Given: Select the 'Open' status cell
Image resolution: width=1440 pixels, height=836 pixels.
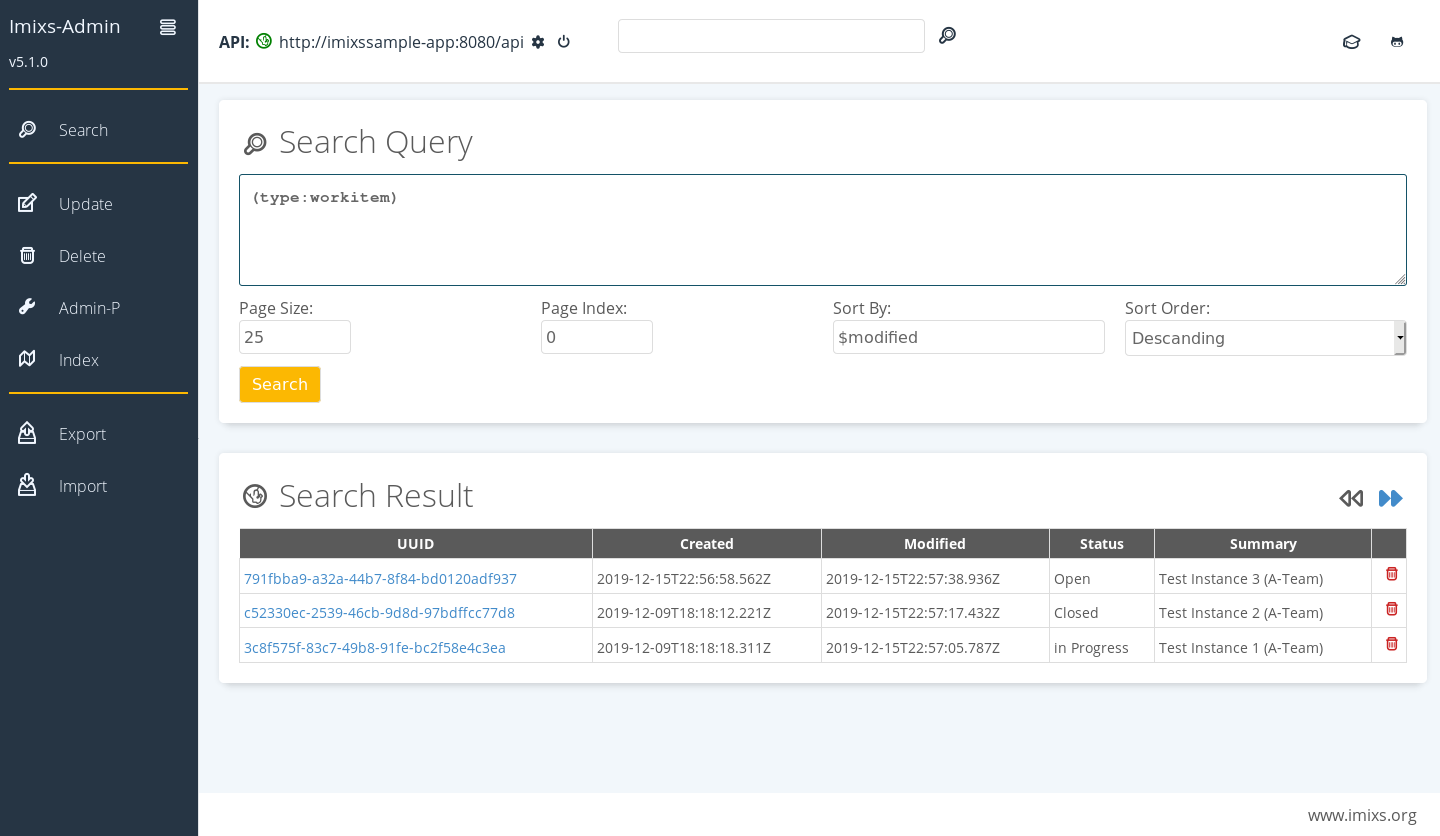Looking at the screenshot, I should tap(1102, 576).
